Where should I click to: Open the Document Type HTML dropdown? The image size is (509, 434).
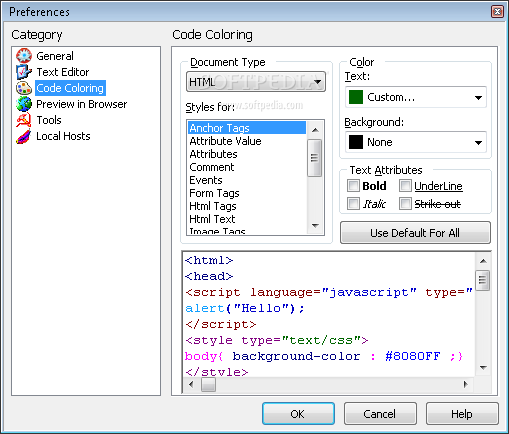(256, 82)
